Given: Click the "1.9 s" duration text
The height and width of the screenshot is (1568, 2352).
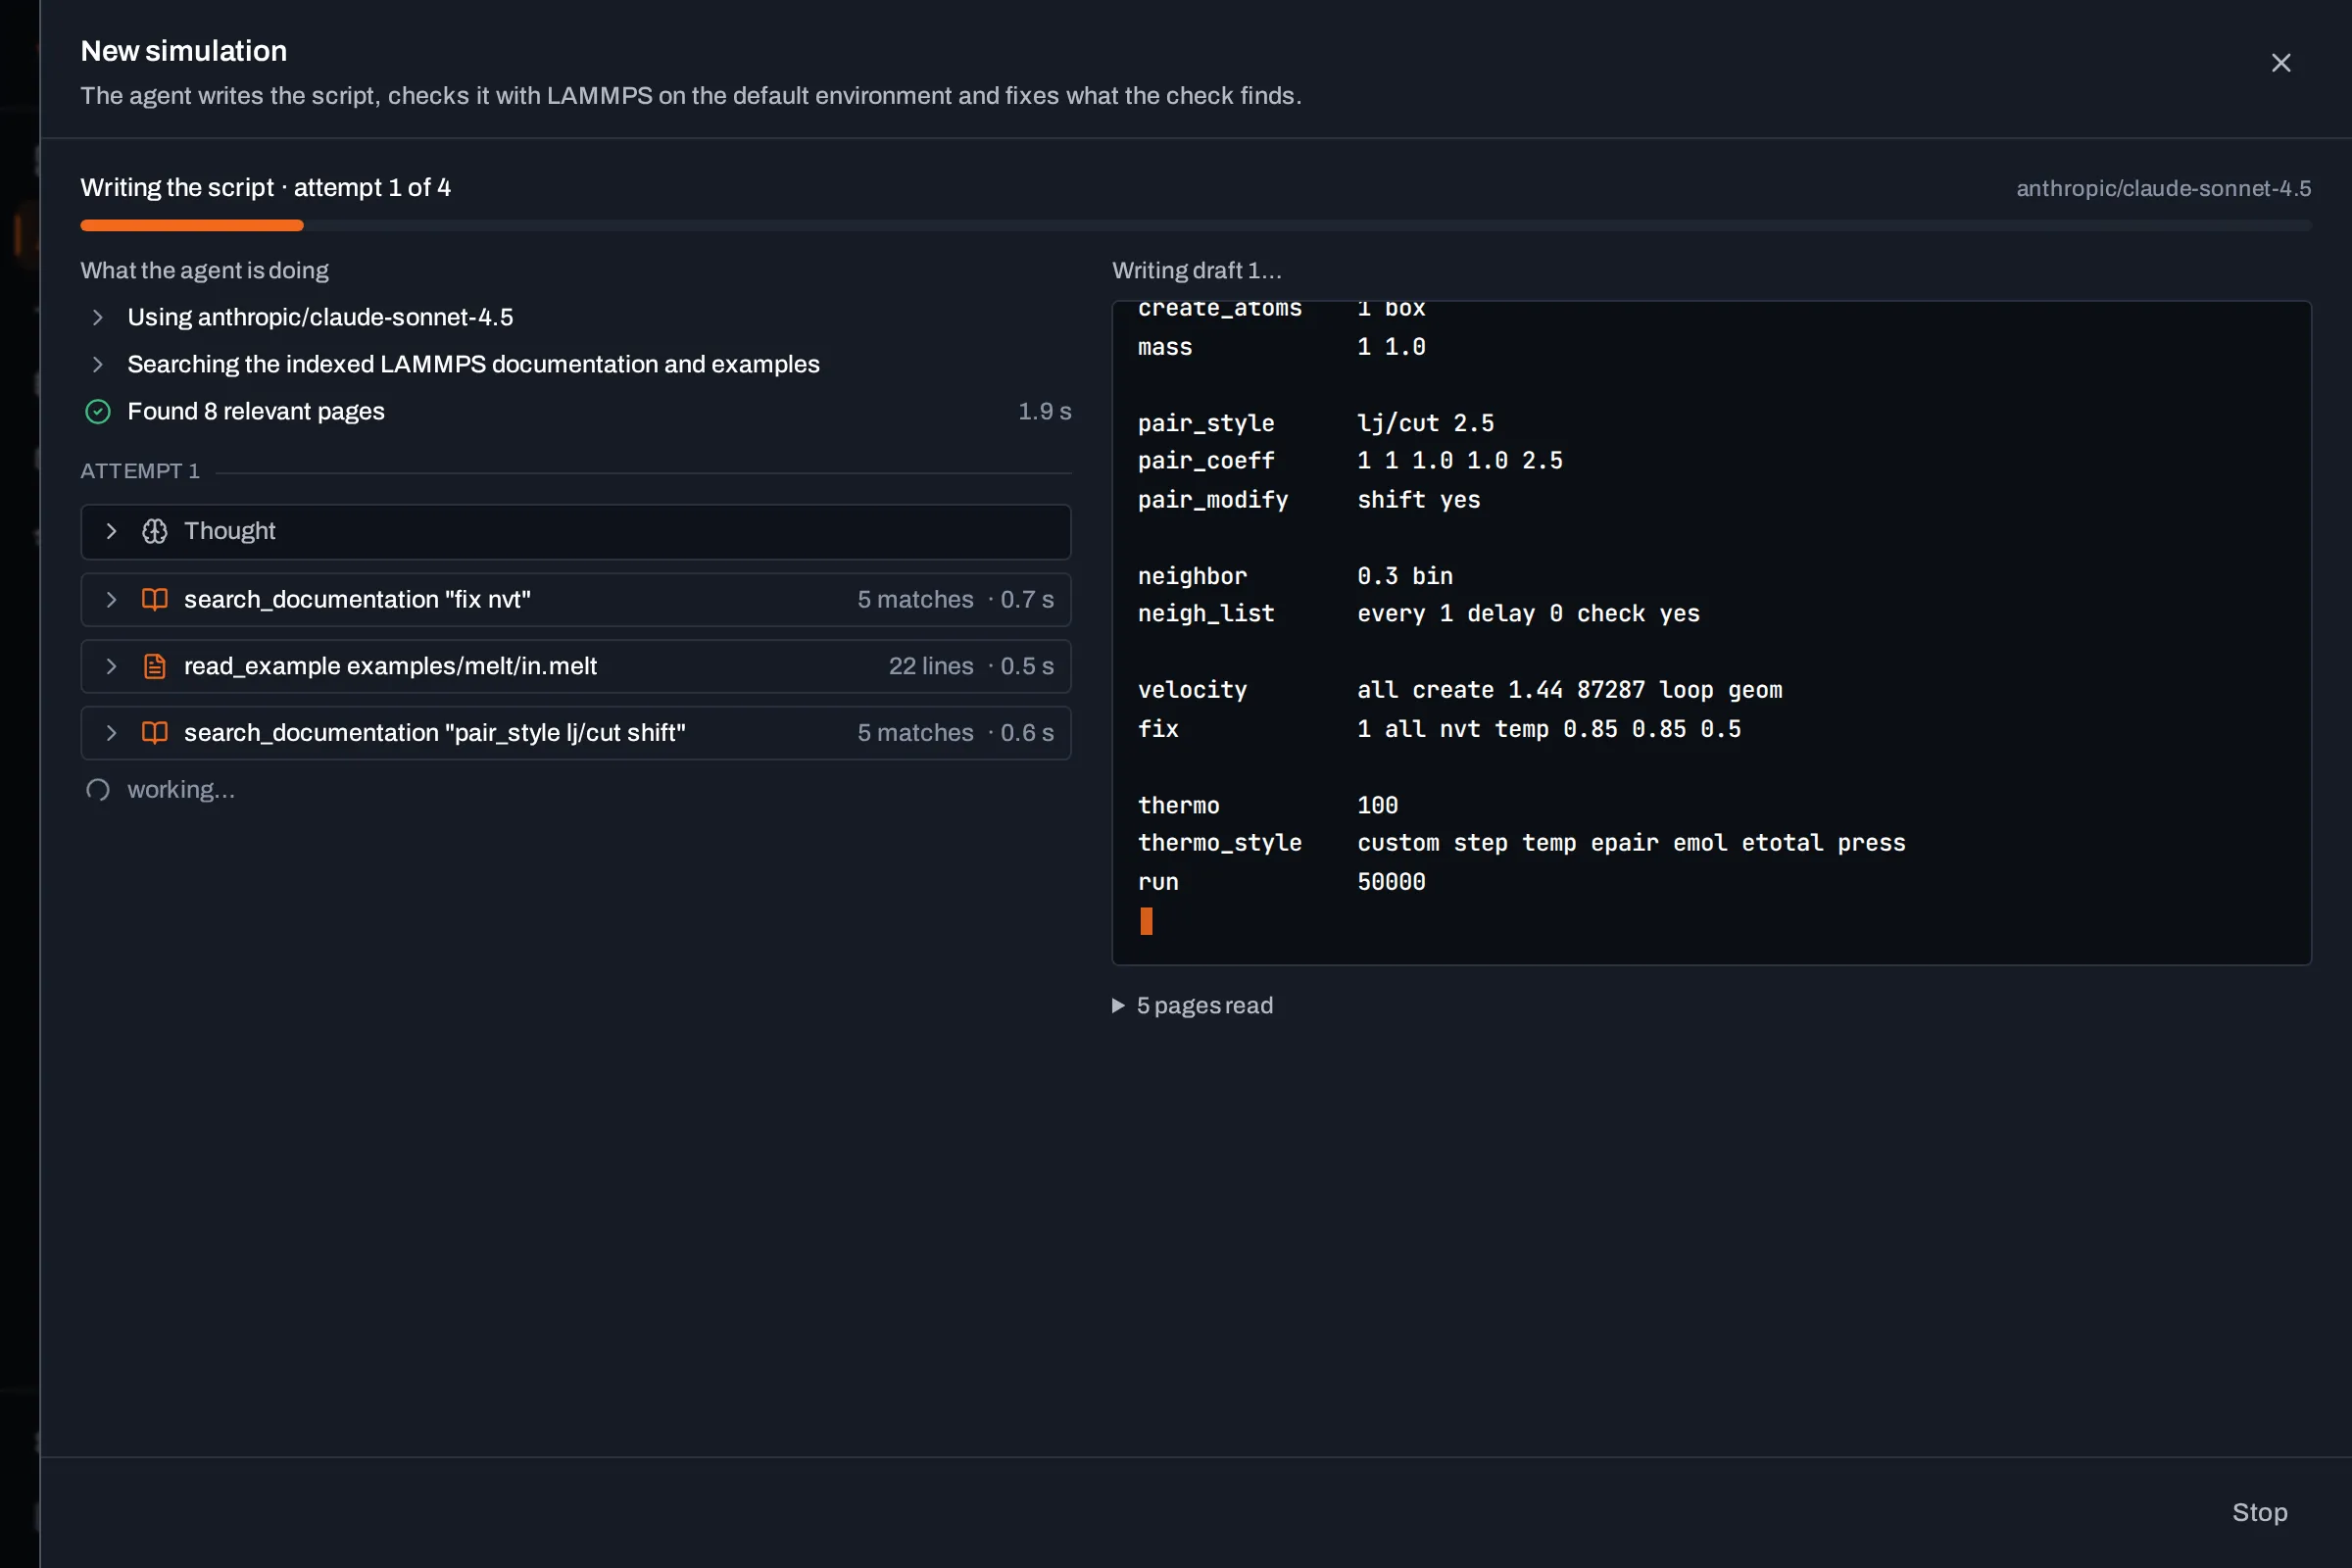Looking at the screenshot, I should click(1044, 411).
